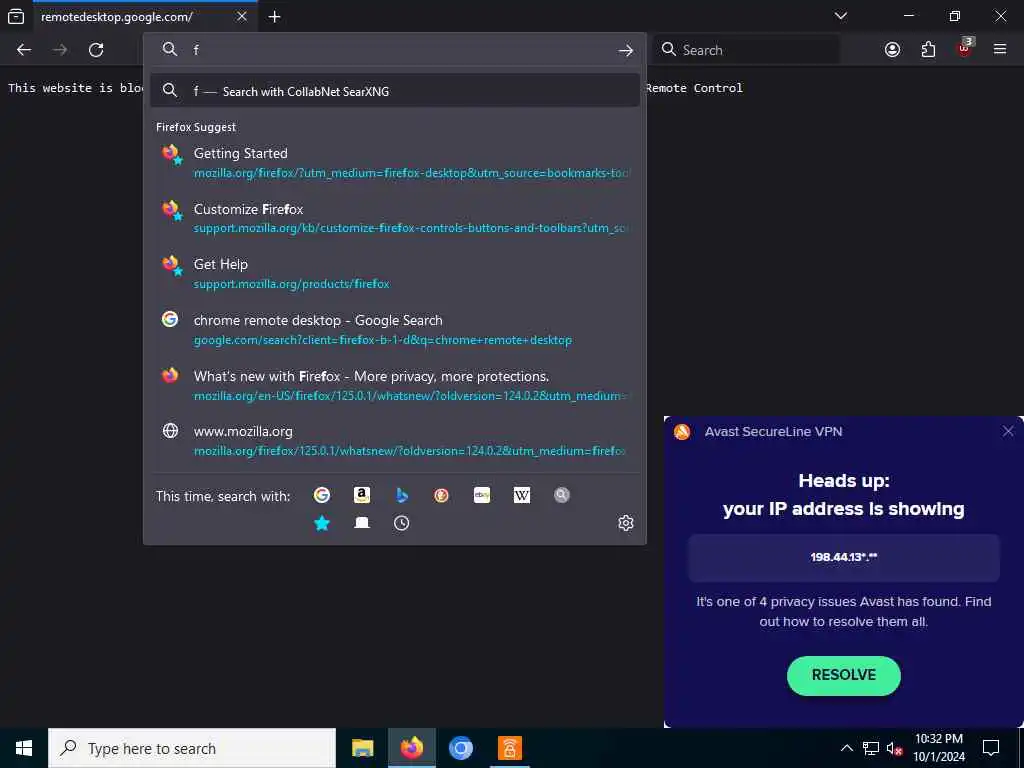Open search settings gear in dropdown

626,523
